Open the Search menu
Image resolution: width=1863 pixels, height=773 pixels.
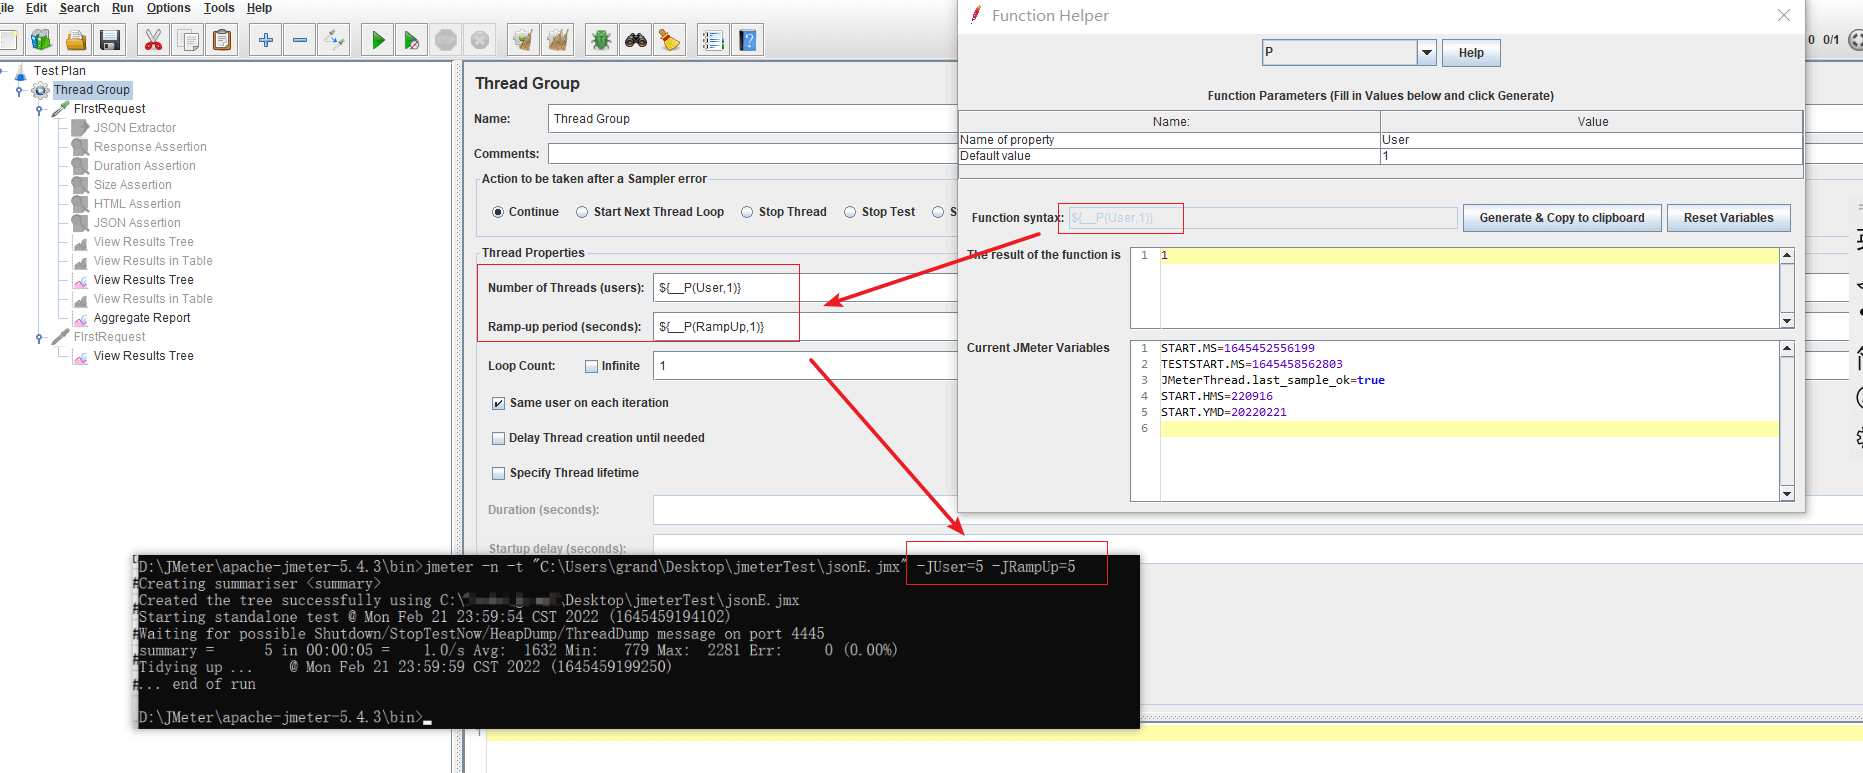80,8
